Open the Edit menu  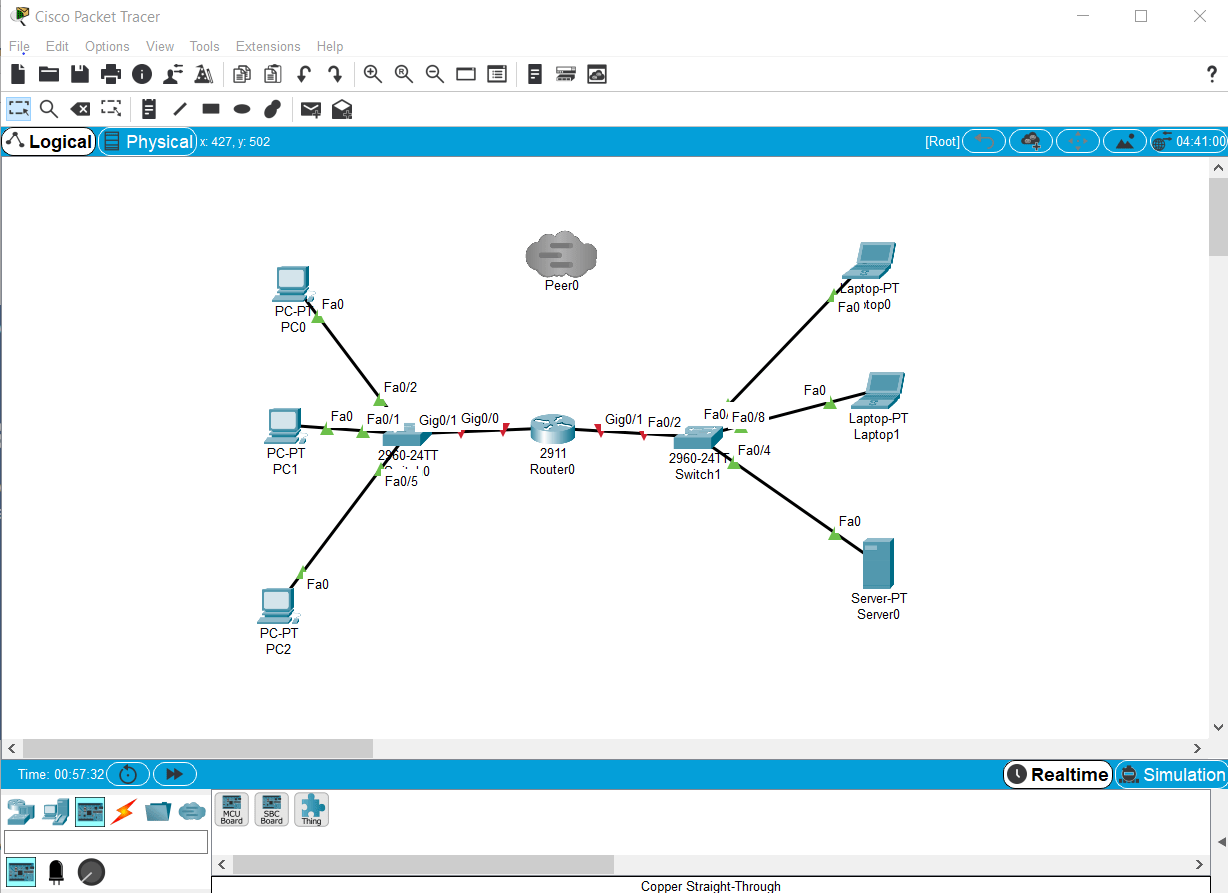coord(57,46)
